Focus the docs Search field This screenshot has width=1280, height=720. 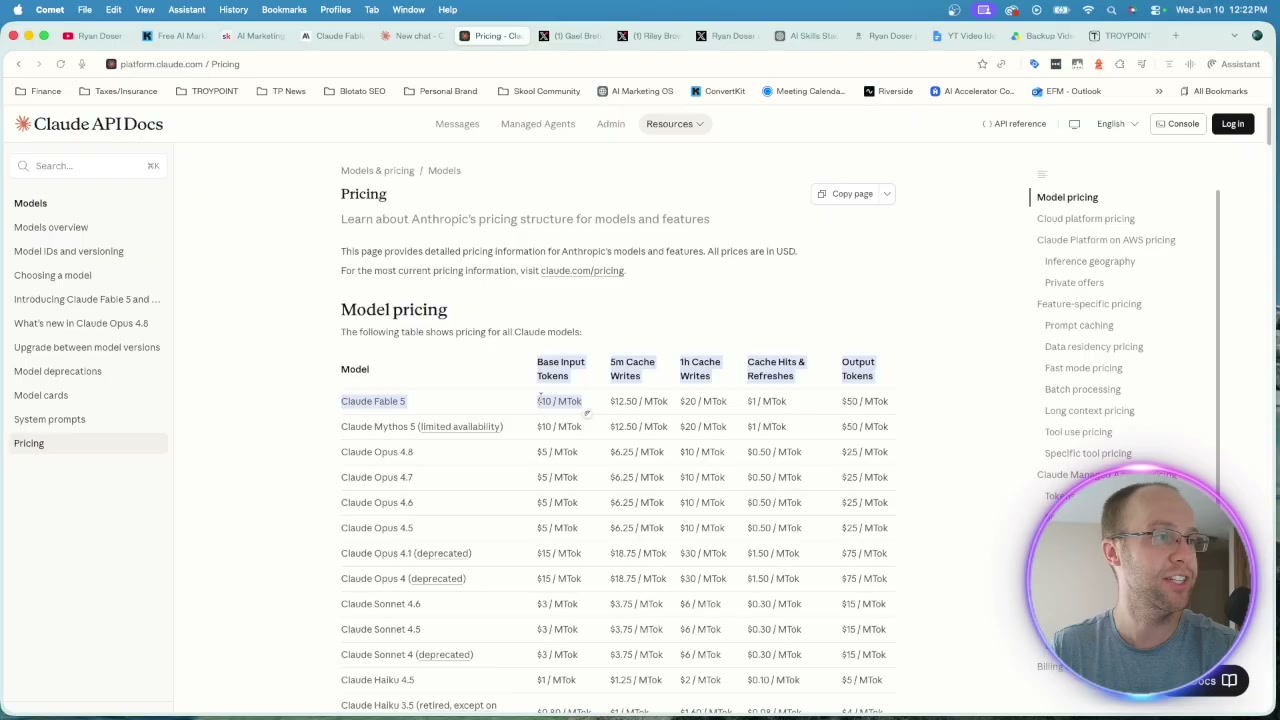(x=87, y=166)
